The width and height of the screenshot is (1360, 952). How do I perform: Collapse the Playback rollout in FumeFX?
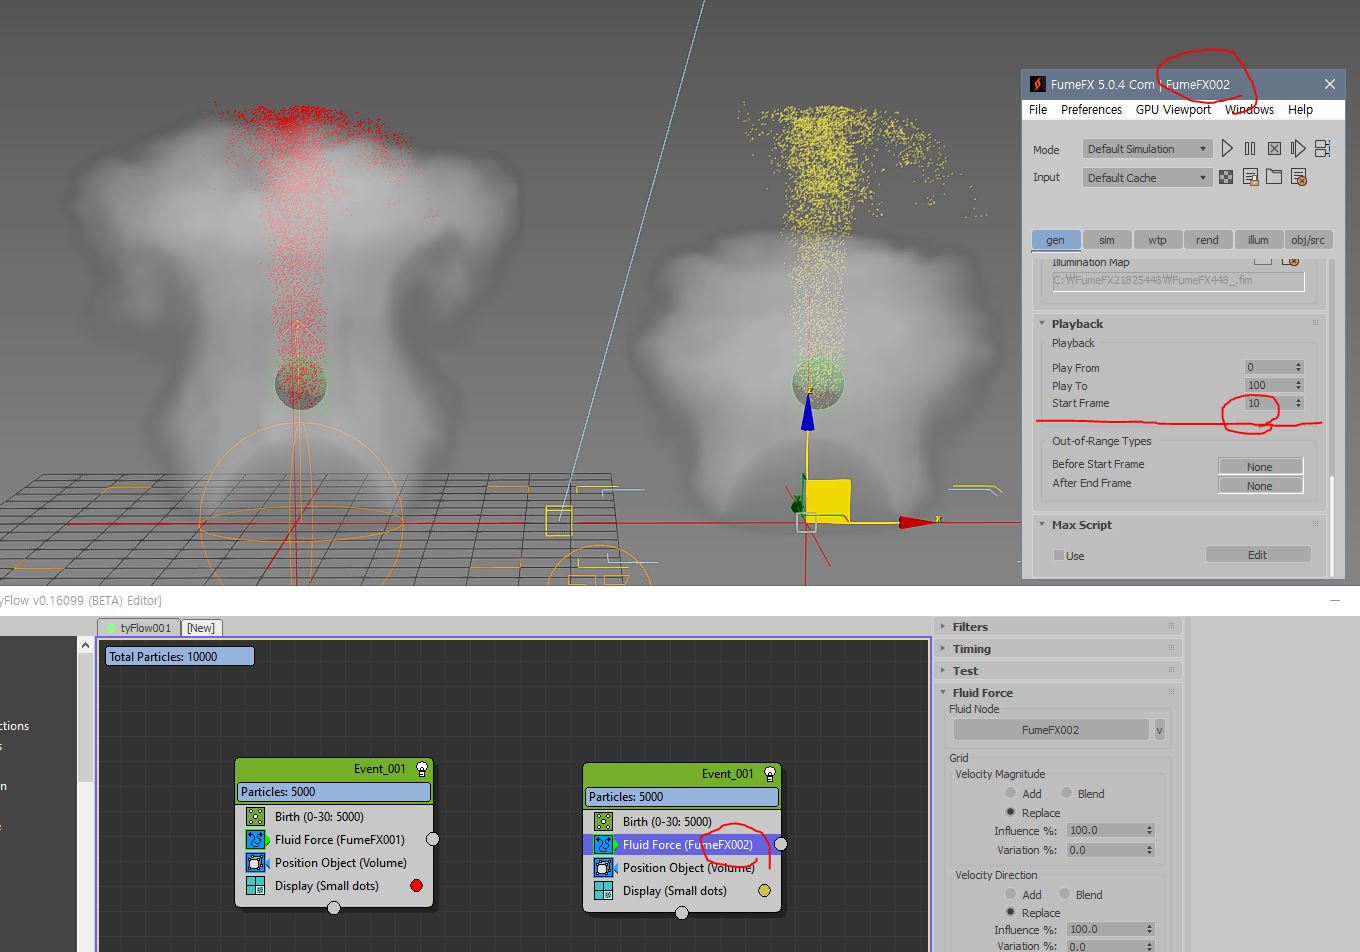(x=1179, y=324)
